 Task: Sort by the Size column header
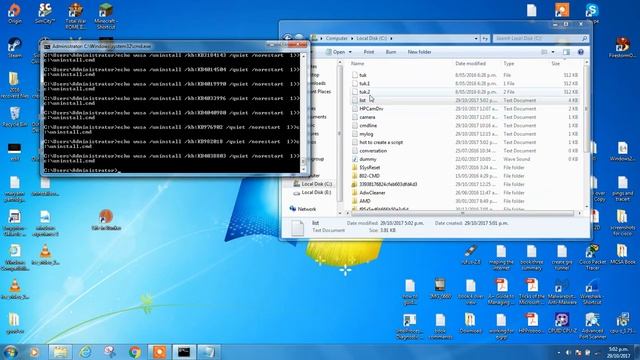point(556,64)
